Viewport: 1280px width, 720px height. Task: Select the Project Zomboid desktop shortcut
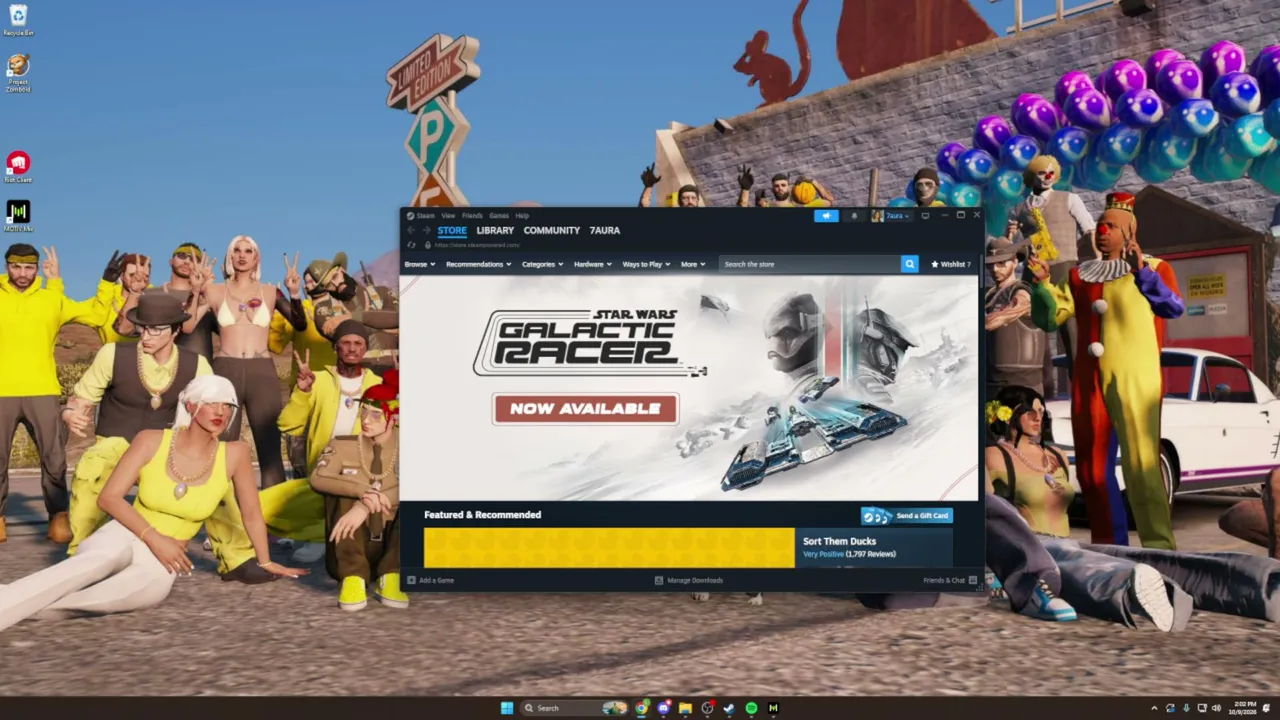pyautogui.click(x=18, y=73)
